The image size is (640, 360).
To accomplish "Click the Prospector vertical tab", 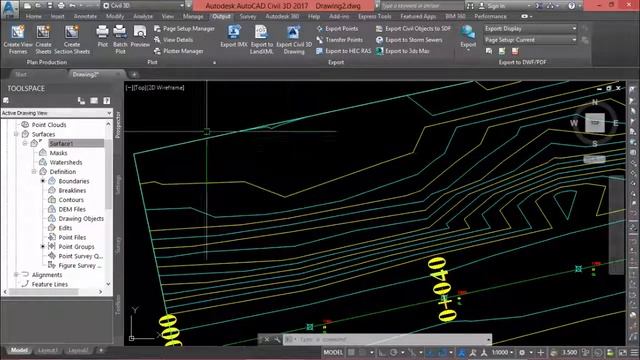I will [118, 125].
